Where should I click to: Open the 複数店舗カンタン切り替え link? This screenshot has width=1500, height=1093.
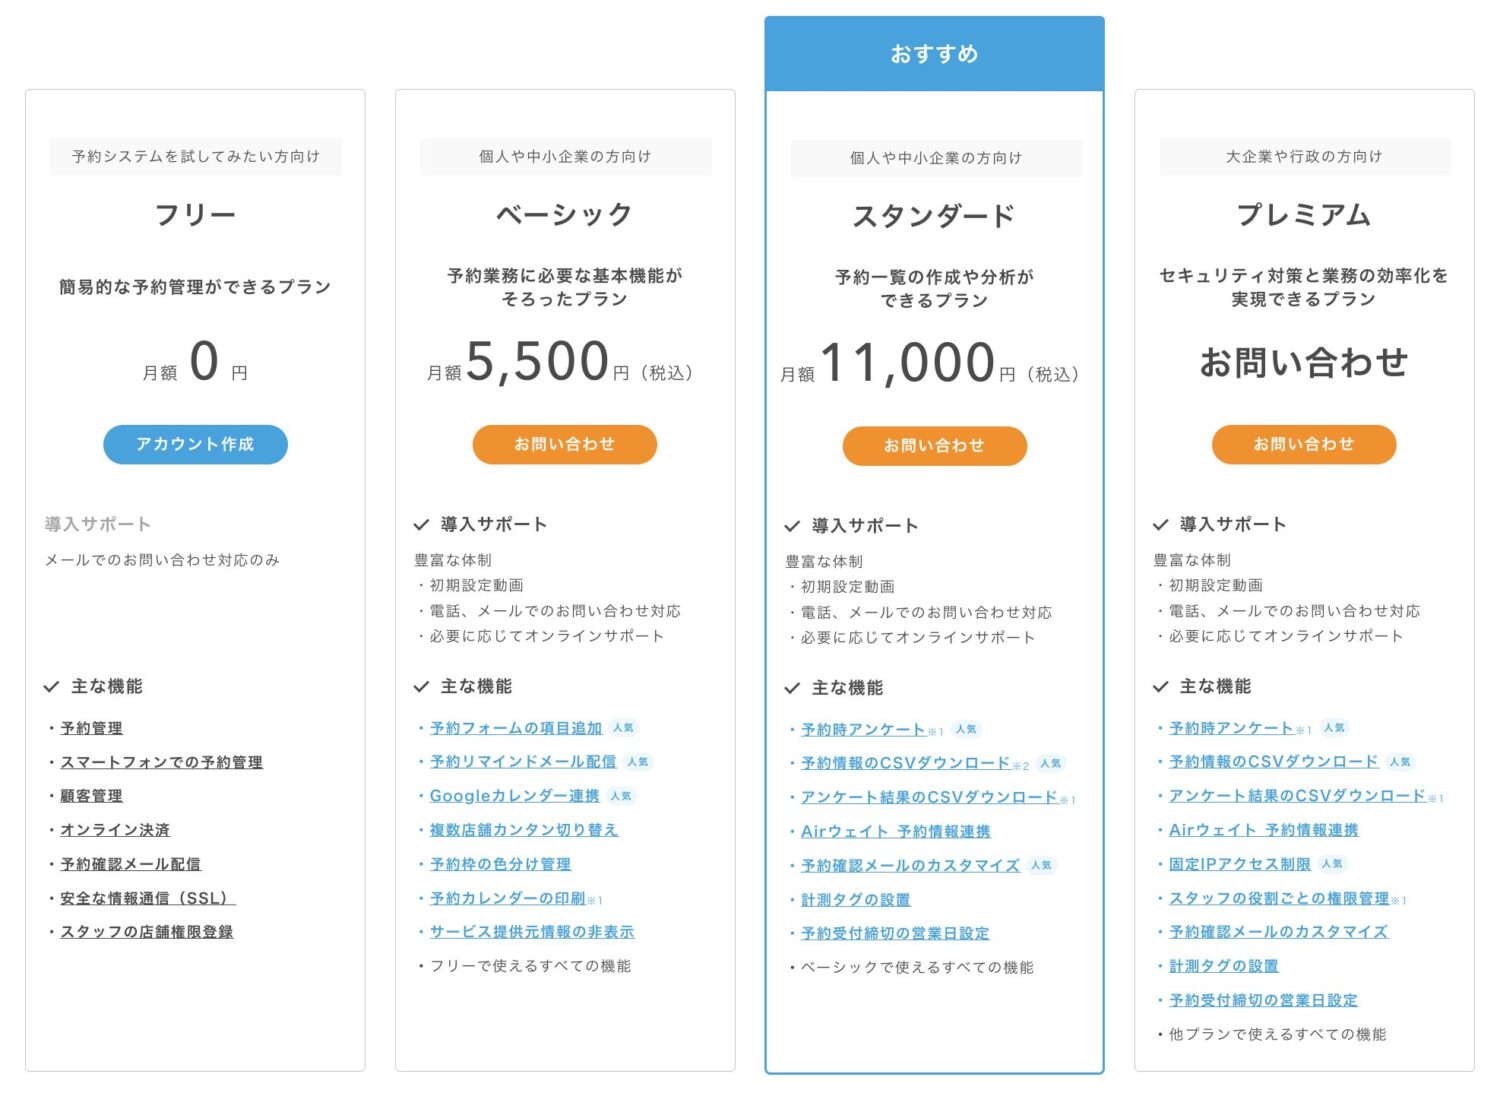click(x=522, y=830)
